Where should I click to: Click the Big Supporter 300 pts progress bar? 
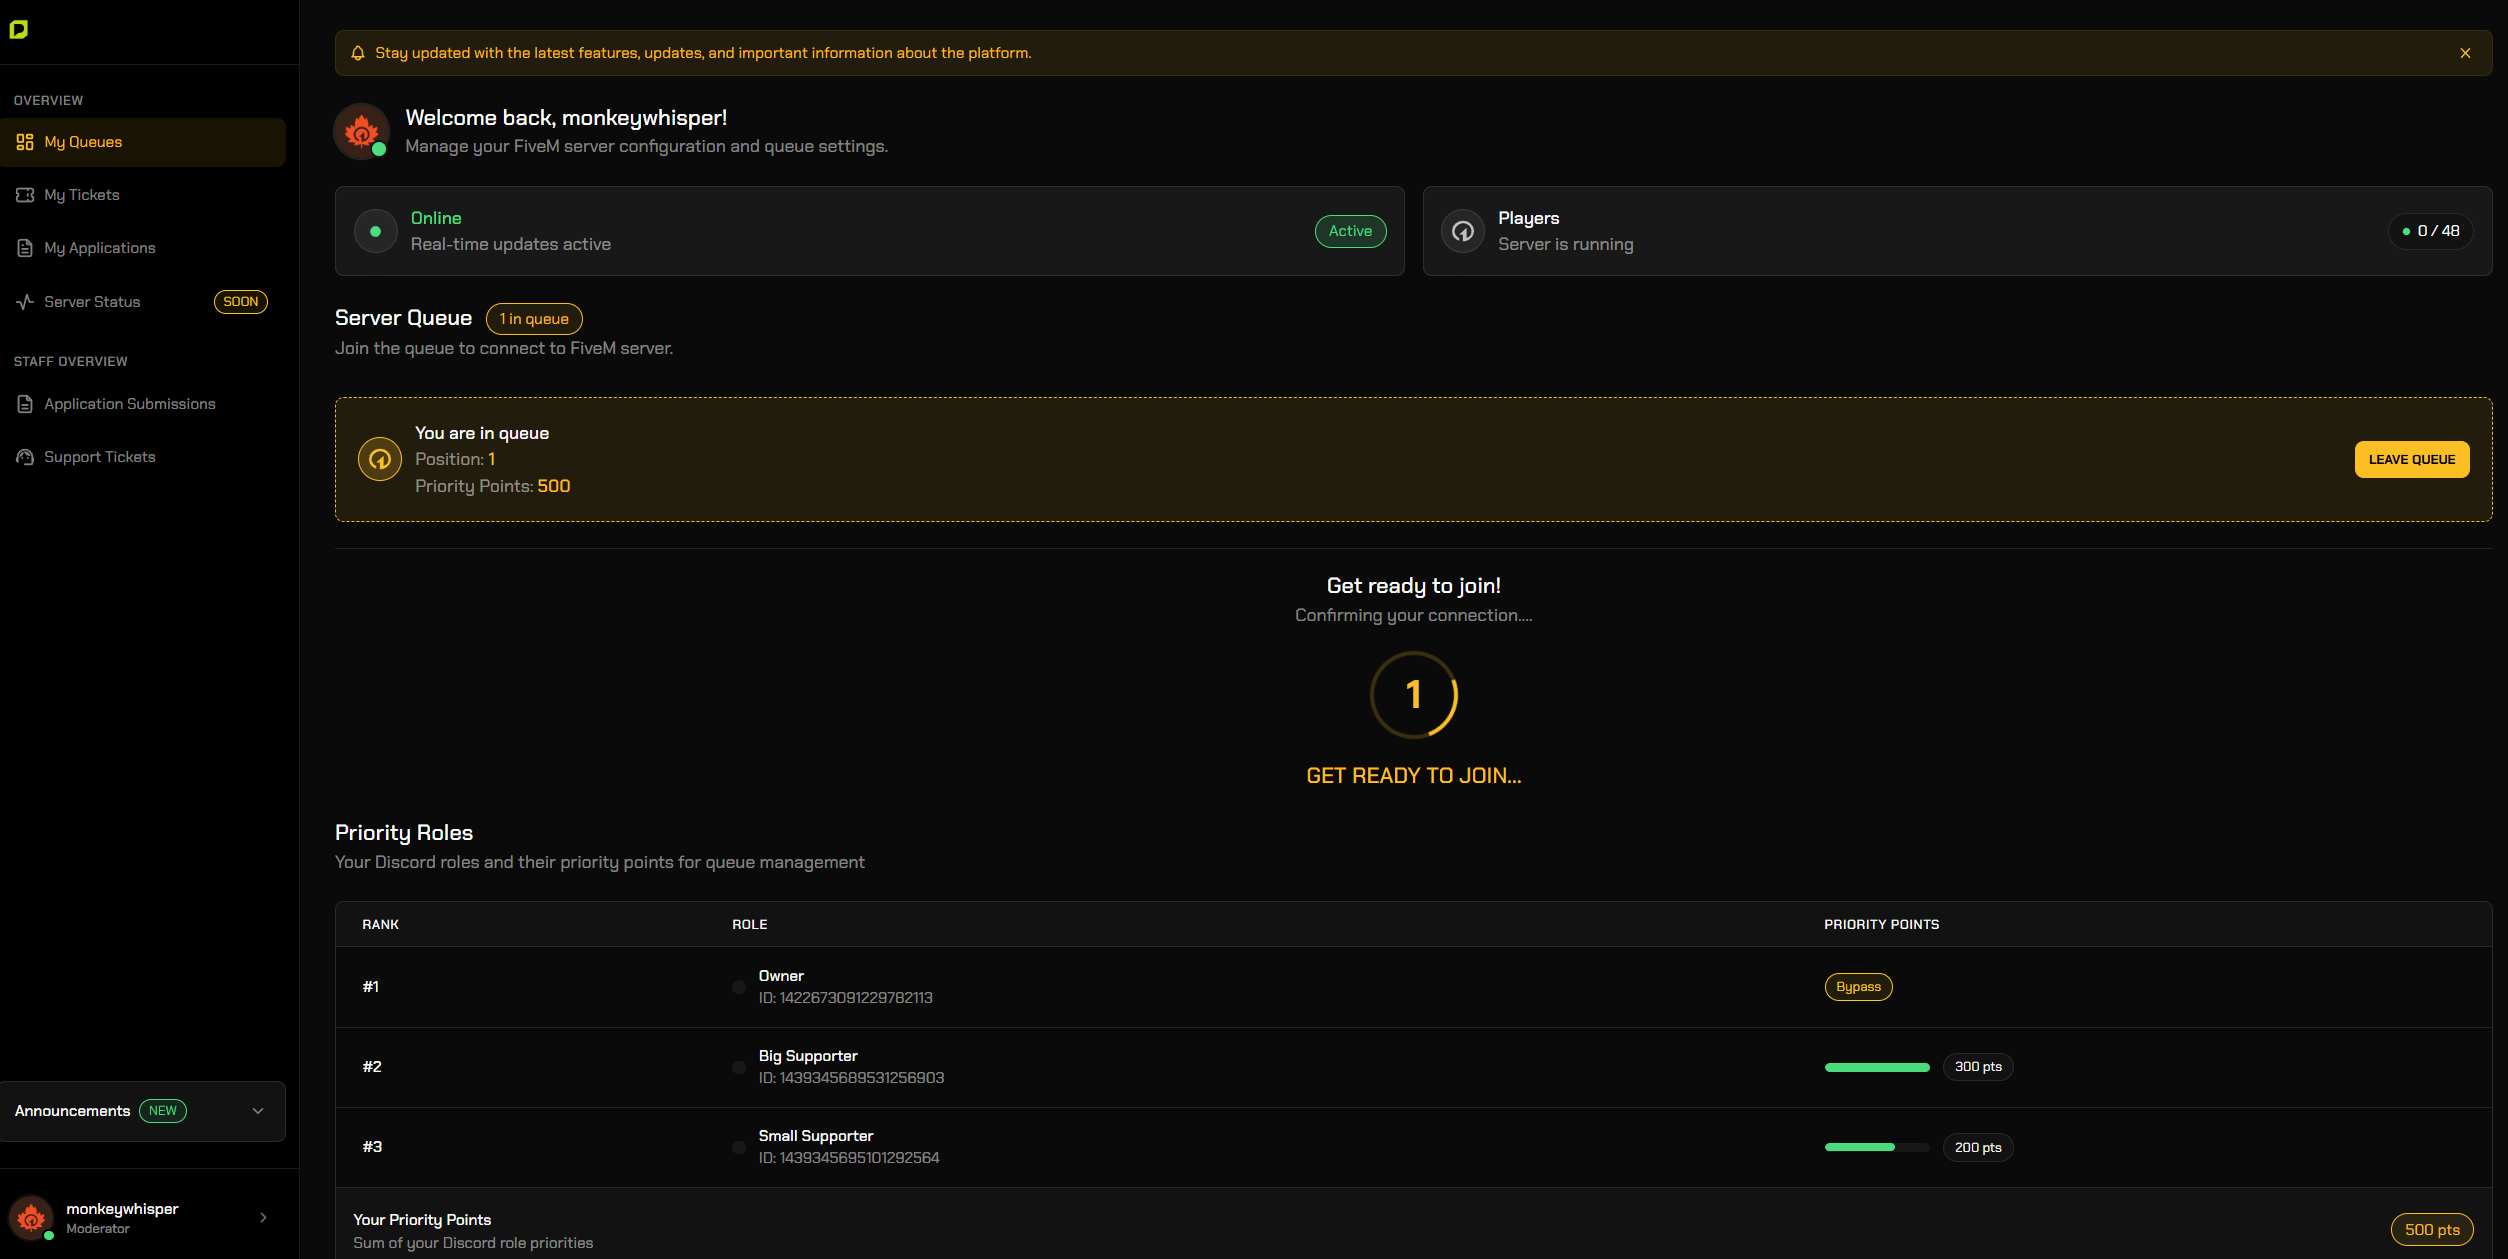1877,1067
